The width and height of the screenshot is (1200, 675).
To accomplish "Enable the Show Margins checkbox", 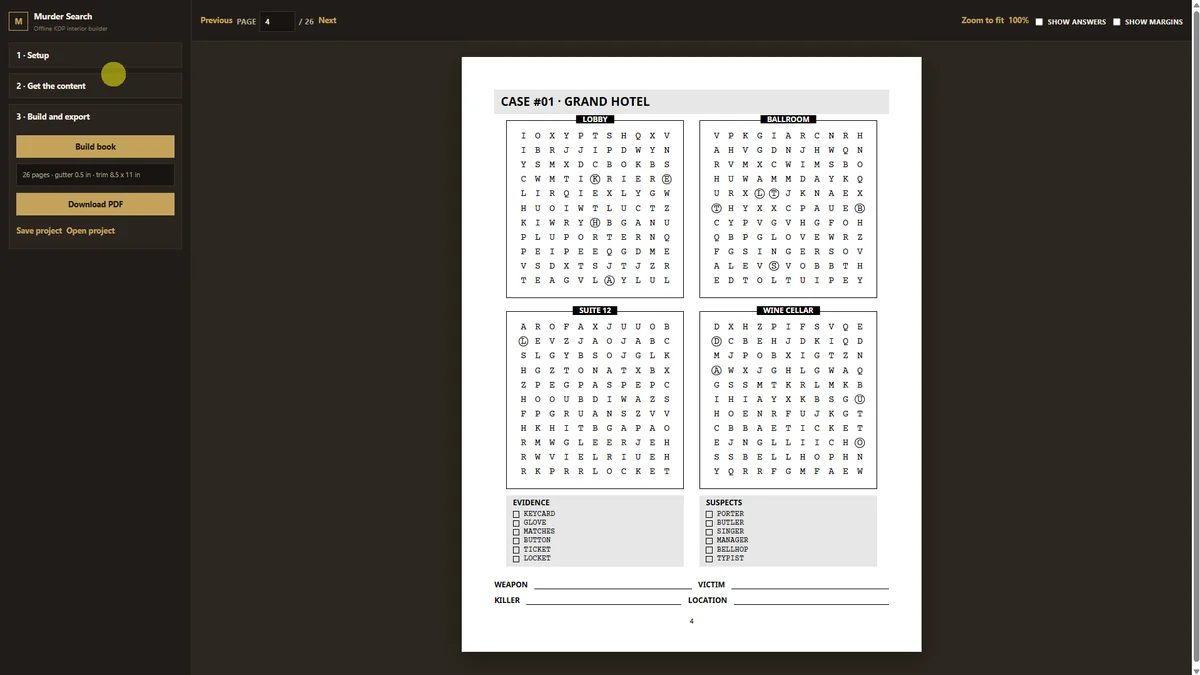I will [x=1117, y=22].
